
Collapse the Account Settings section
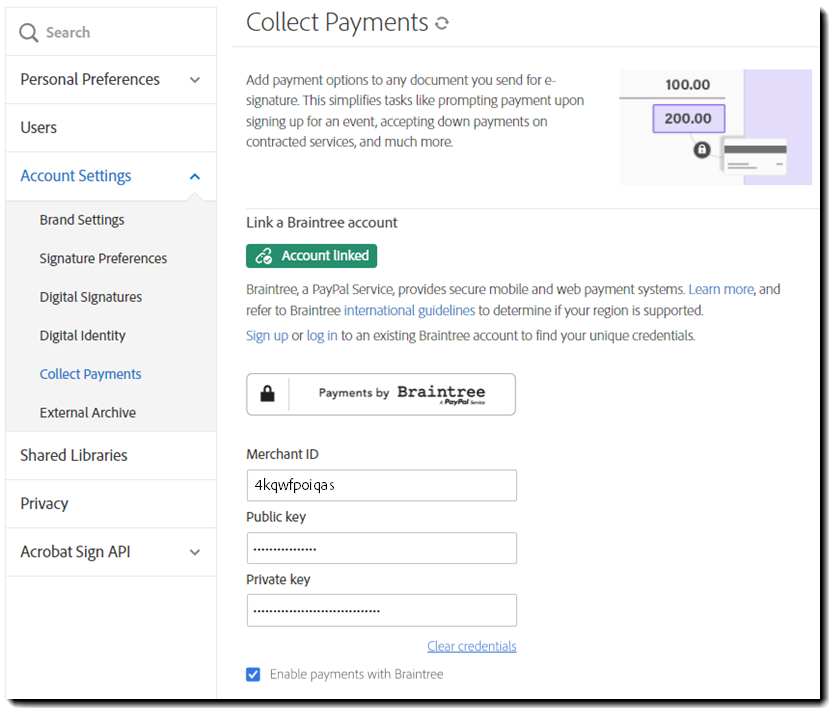pos(195,176)
